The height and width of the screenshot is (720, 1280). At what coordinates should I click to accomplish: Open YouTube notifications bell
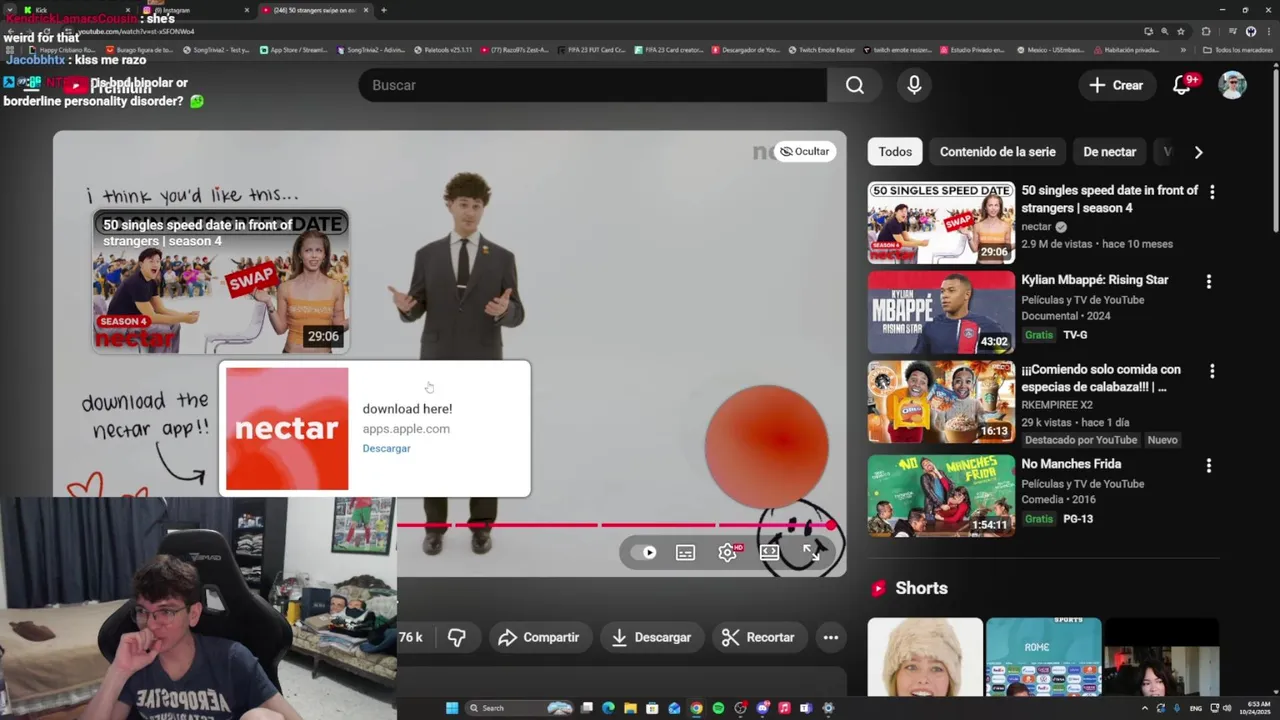[x=1183, y=85]
